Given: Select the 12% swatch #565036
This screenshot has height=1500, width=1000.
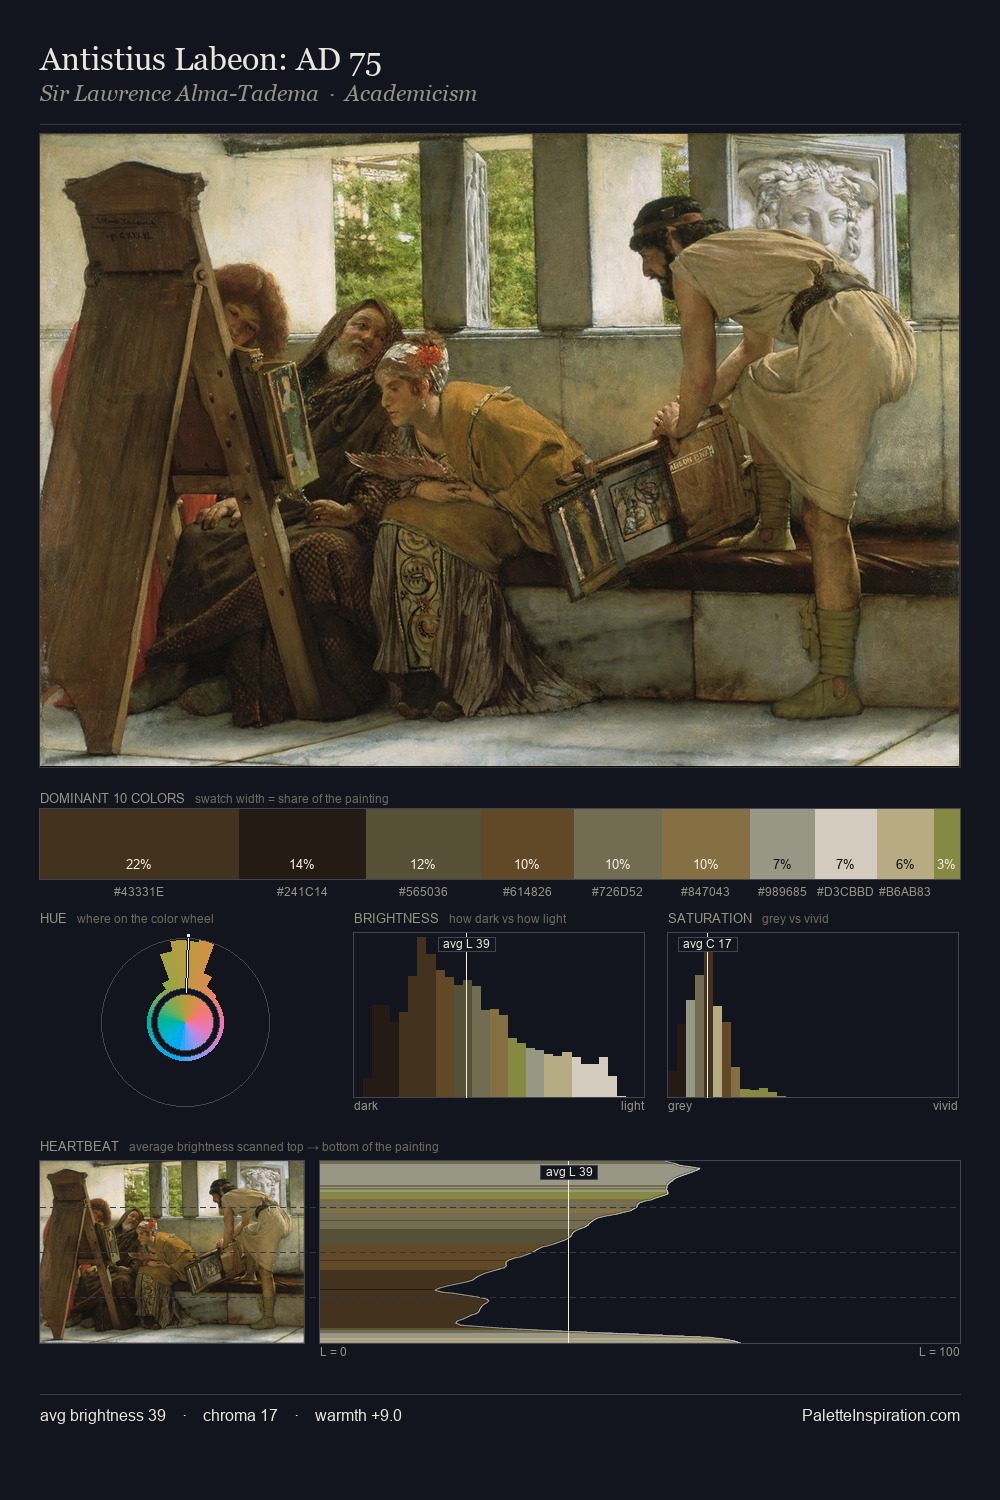Looking at the screenshot, I should 423,844.
